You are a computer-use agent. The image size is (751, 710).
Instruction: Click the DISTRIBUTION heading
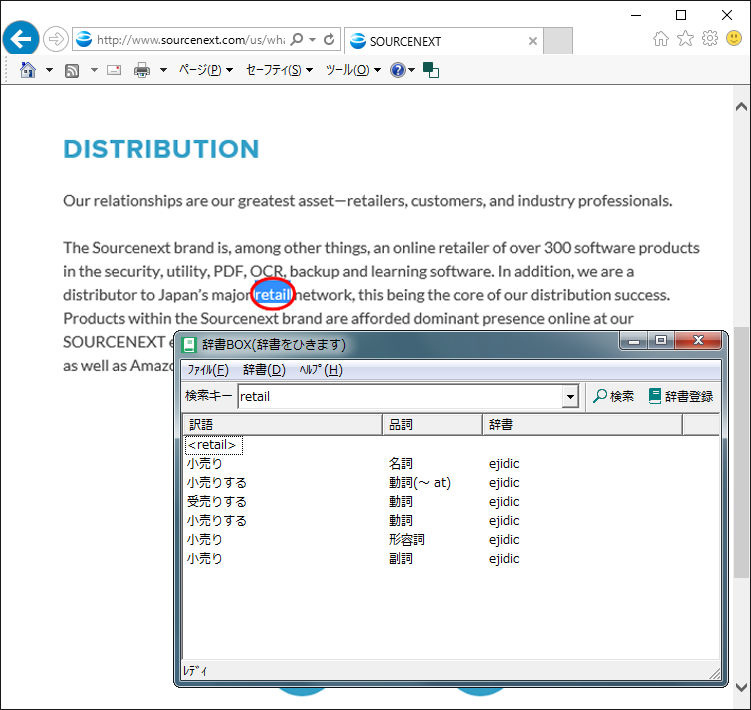(161, 149)
